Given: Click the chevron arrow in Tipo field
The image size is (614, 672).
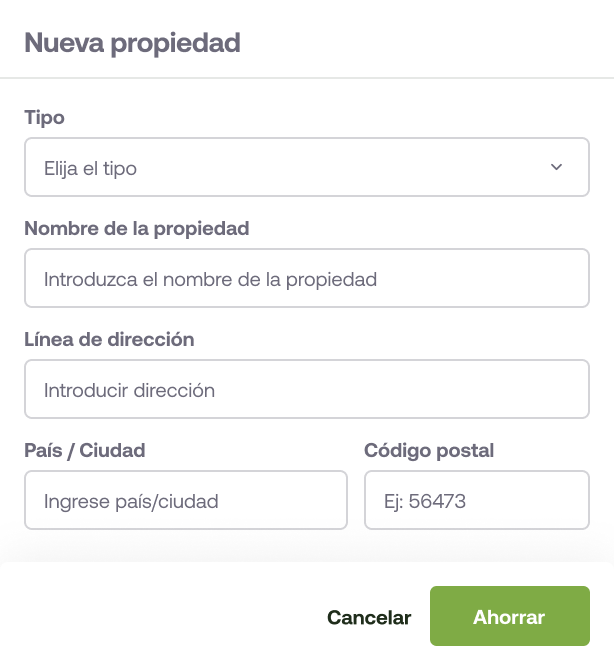Looking at the screenshot, I should (557, 167).
